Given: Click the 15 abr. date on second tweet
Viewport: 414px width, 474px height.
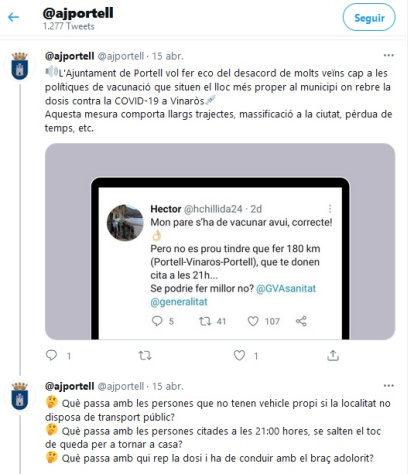Looking at the screenshot, I should coord(168,386).
